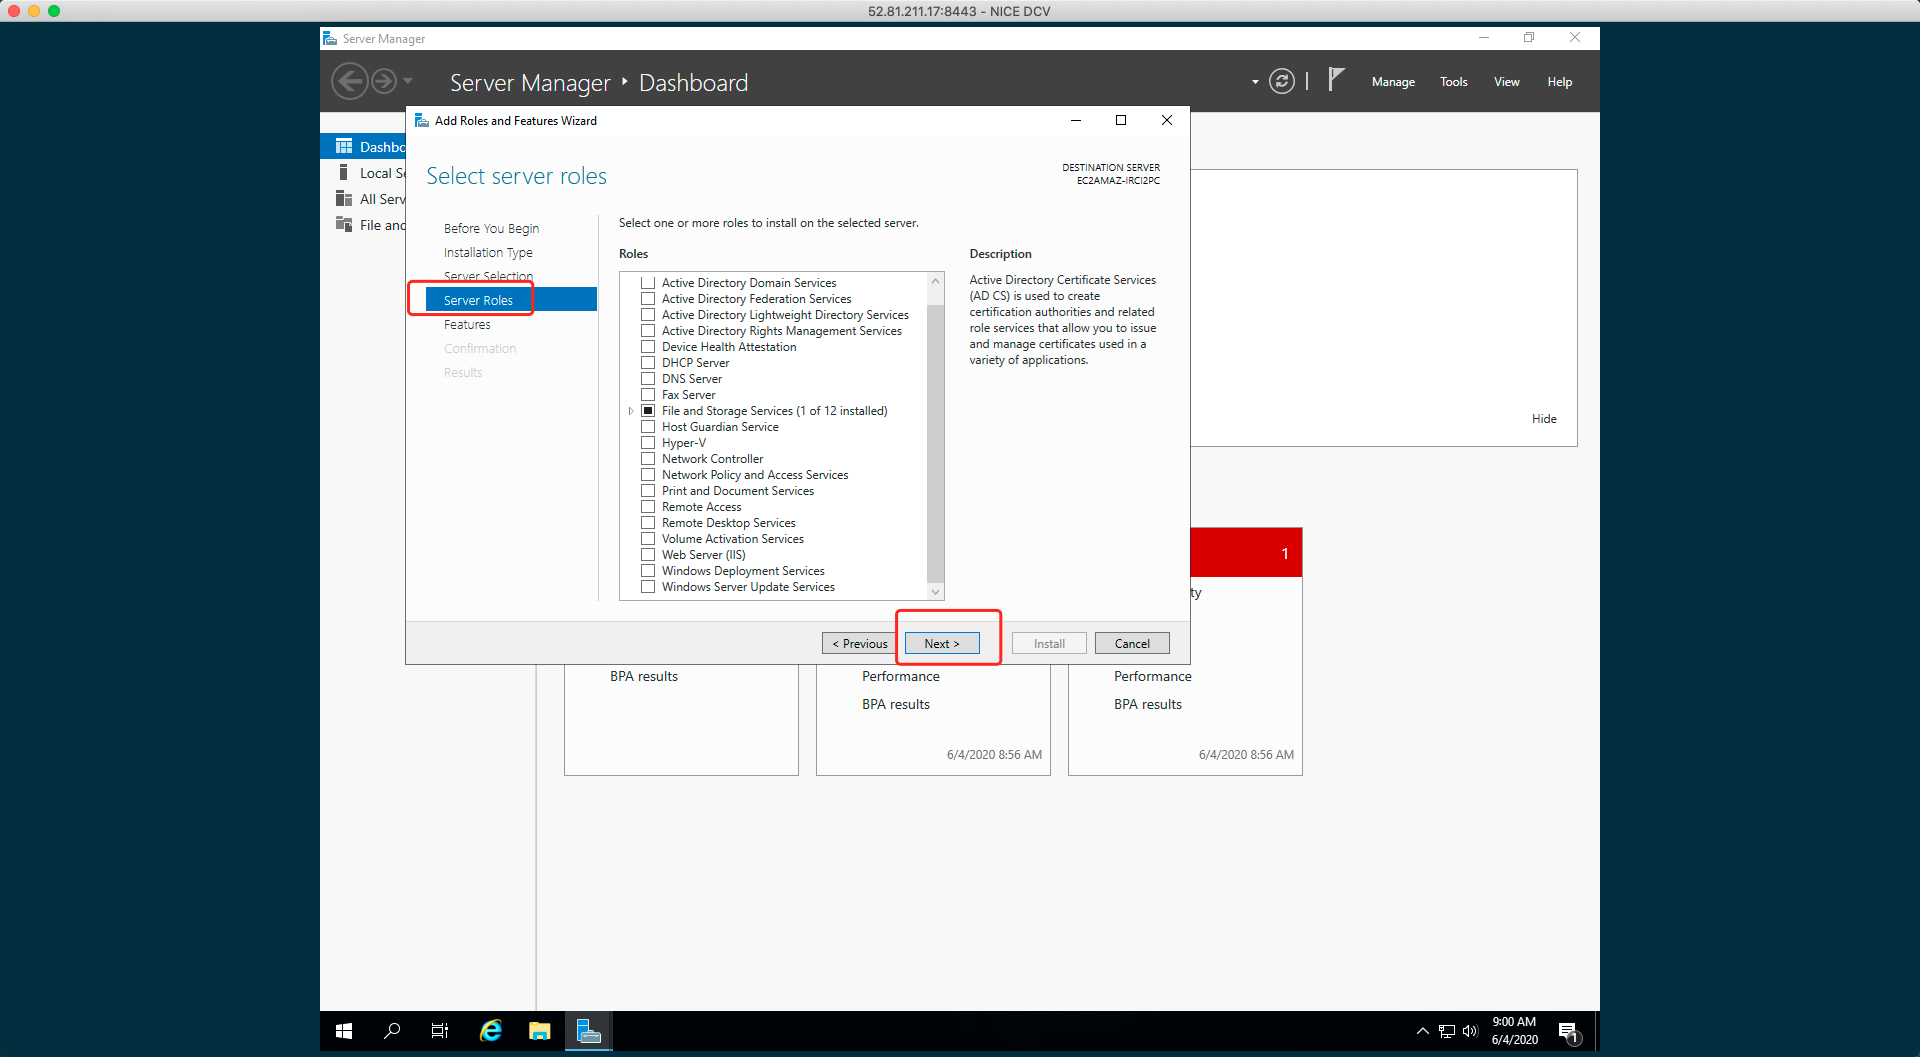Viewport: 1920px width, 1057px height.
Task: Open the notifications flag icon
Action: (1336, 80)
